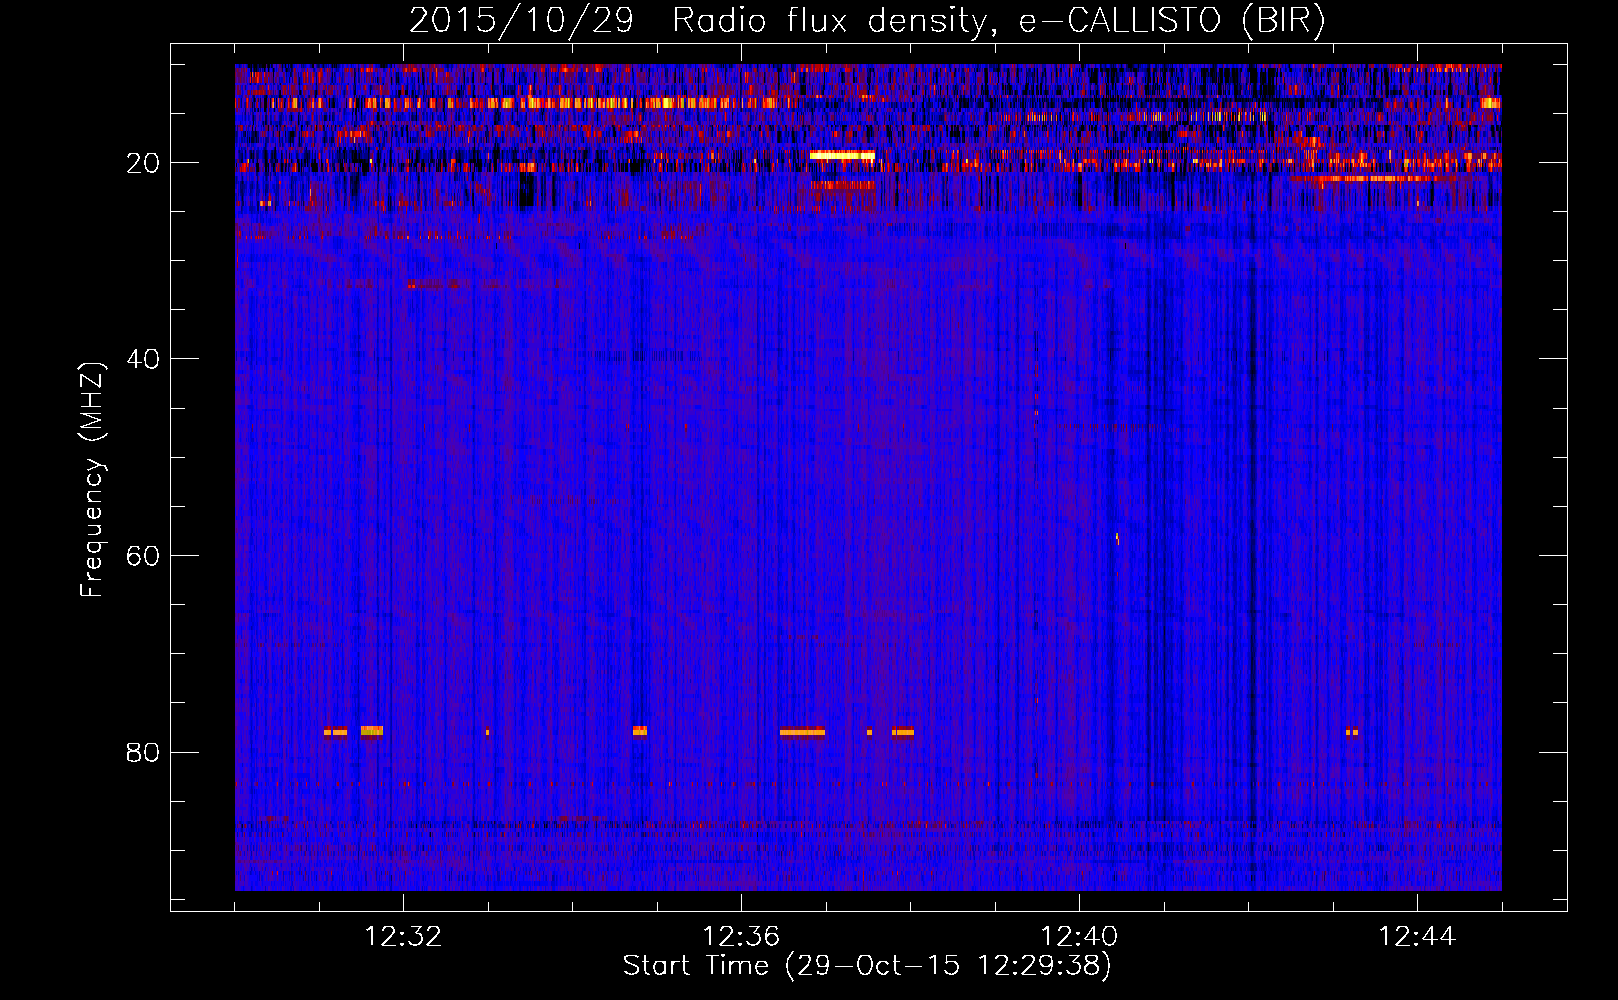Click the 'Start Time (29-Oct-15 12:29:38)' label
This screenshot has width=1618, height=1000.
point(867,966)
